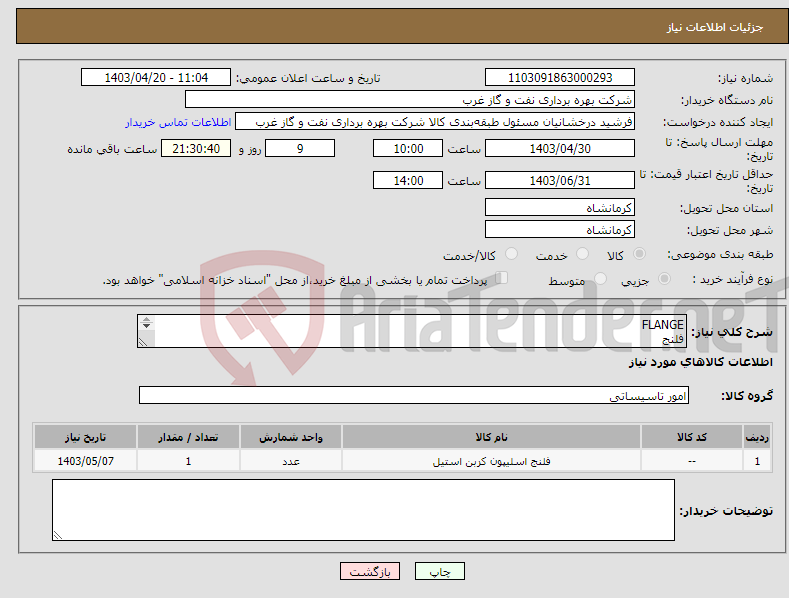The width and height of the screenshot is (789, 598).
Task: Click the تعداد / مقدار column header
Action: (x=188, y=437)
